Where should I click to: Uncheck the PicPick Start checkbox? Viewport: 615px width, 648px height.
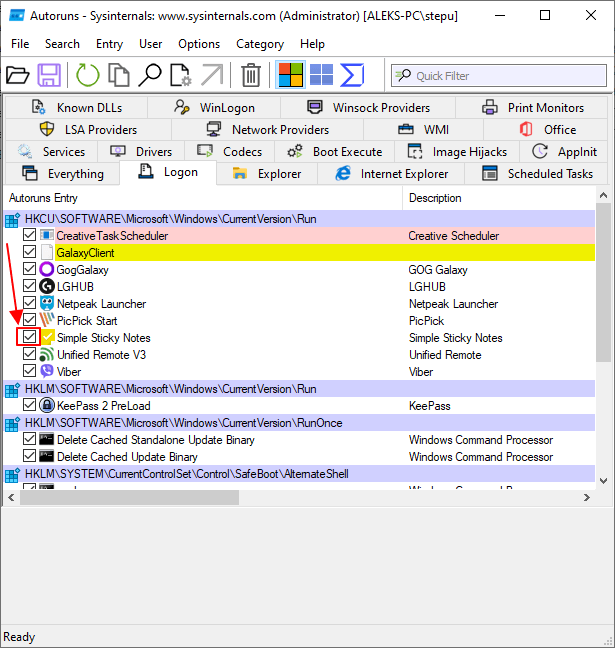(29, 319)
